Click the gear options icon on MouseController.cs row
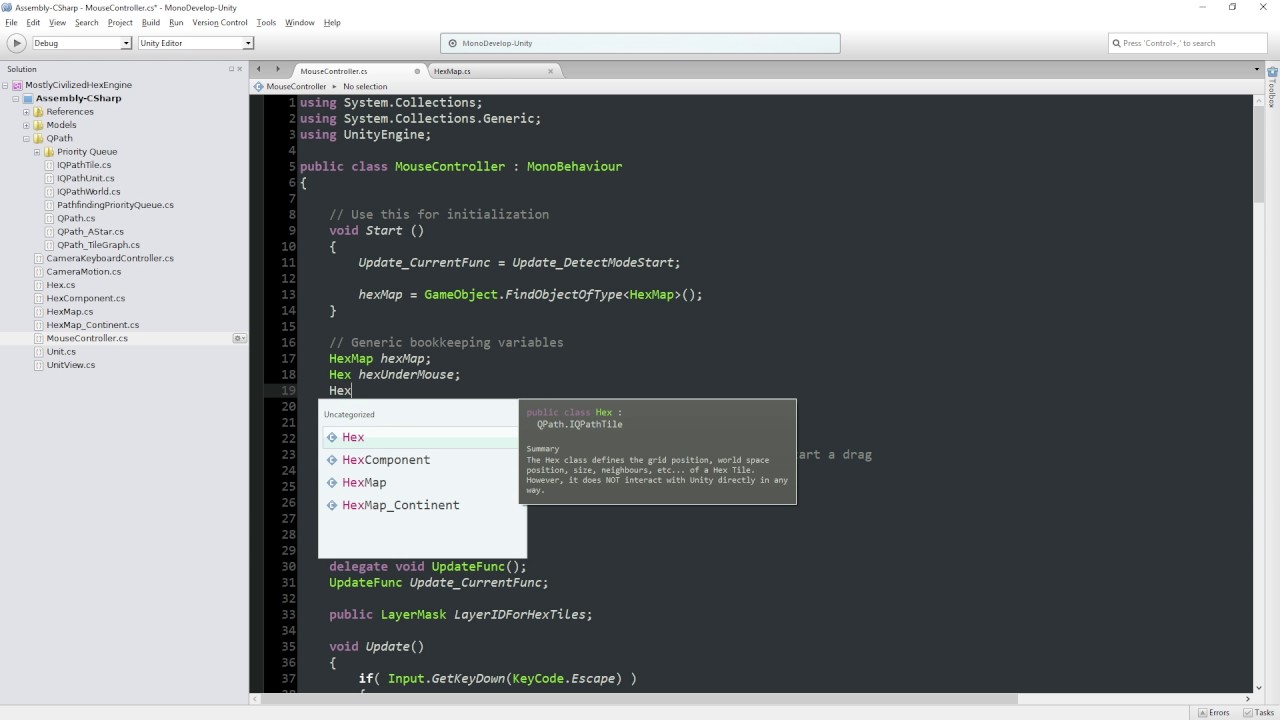 (239, 338)
